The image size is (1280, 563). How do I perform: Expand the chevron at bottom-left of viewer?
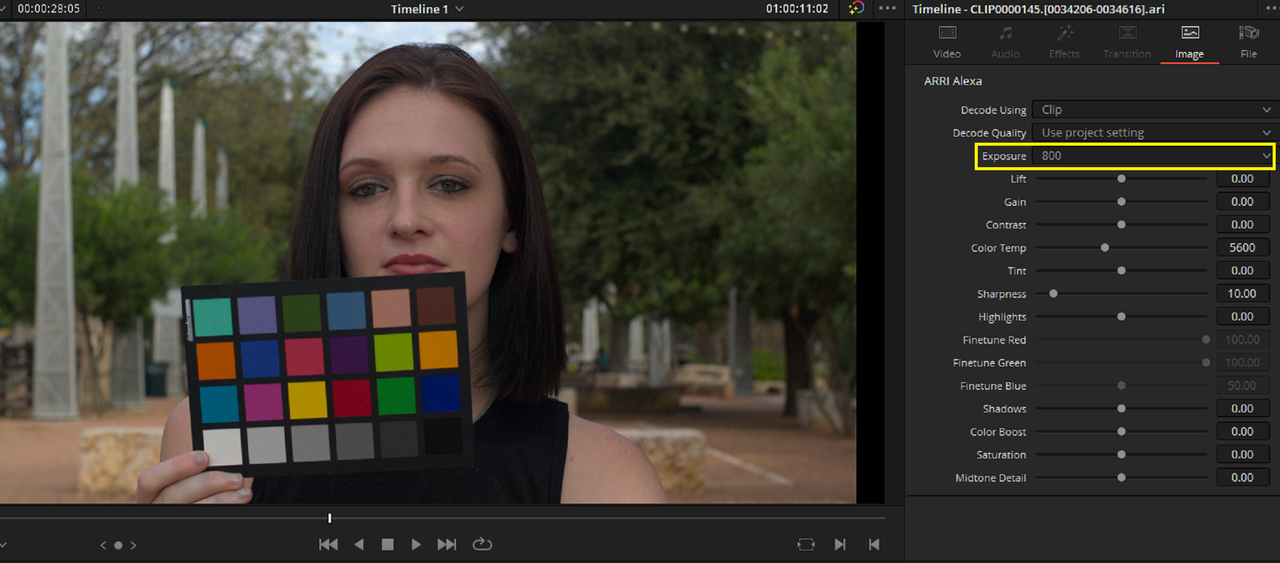click(x=4, y=545)
